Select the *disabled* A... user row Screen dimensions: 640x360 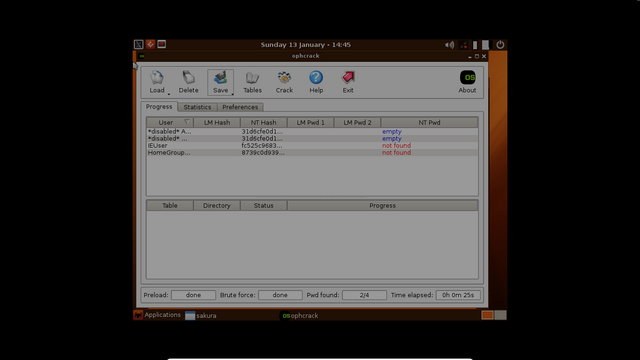(312, 131)
